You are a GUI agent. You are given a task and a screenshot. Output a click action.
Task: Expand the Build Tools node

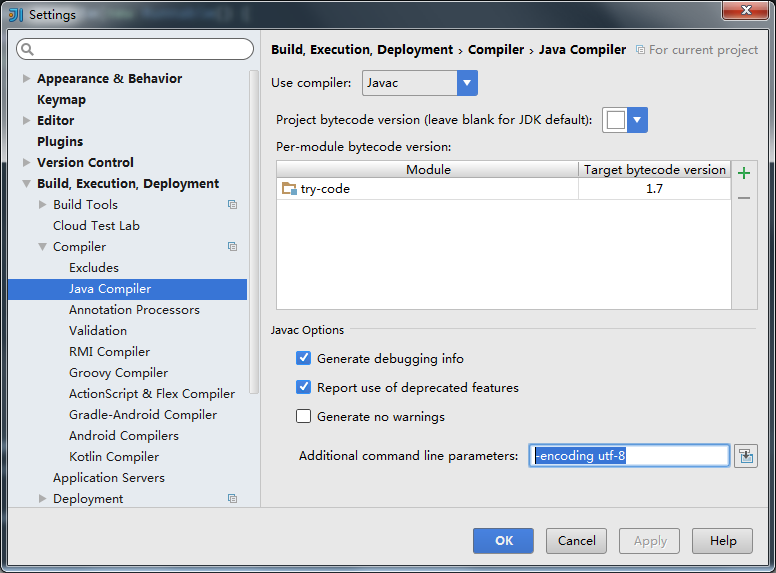pyautogui.click(x=43, y=204)
